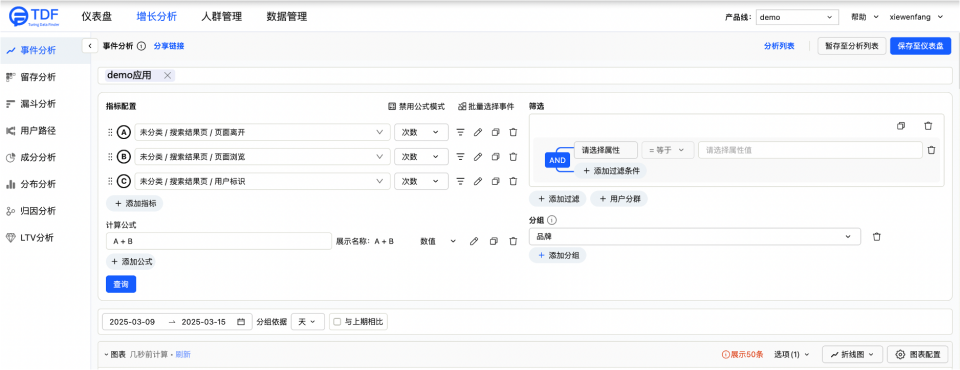The width and height of the screenshot is (960, 370).
Task: Open the 选项(1) dropdown
Action: point(791,354)
